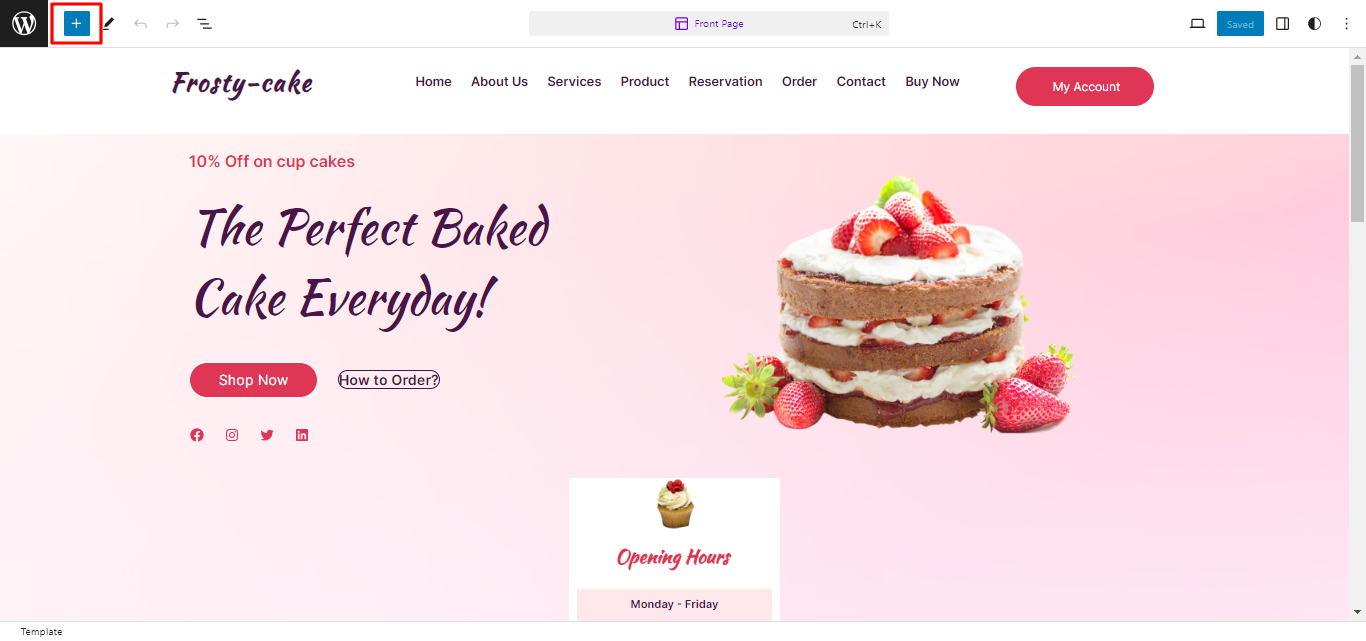Screen dimensions: 1366x641
Task: Select the pencil Tools icon
Action: click(108, 23)
